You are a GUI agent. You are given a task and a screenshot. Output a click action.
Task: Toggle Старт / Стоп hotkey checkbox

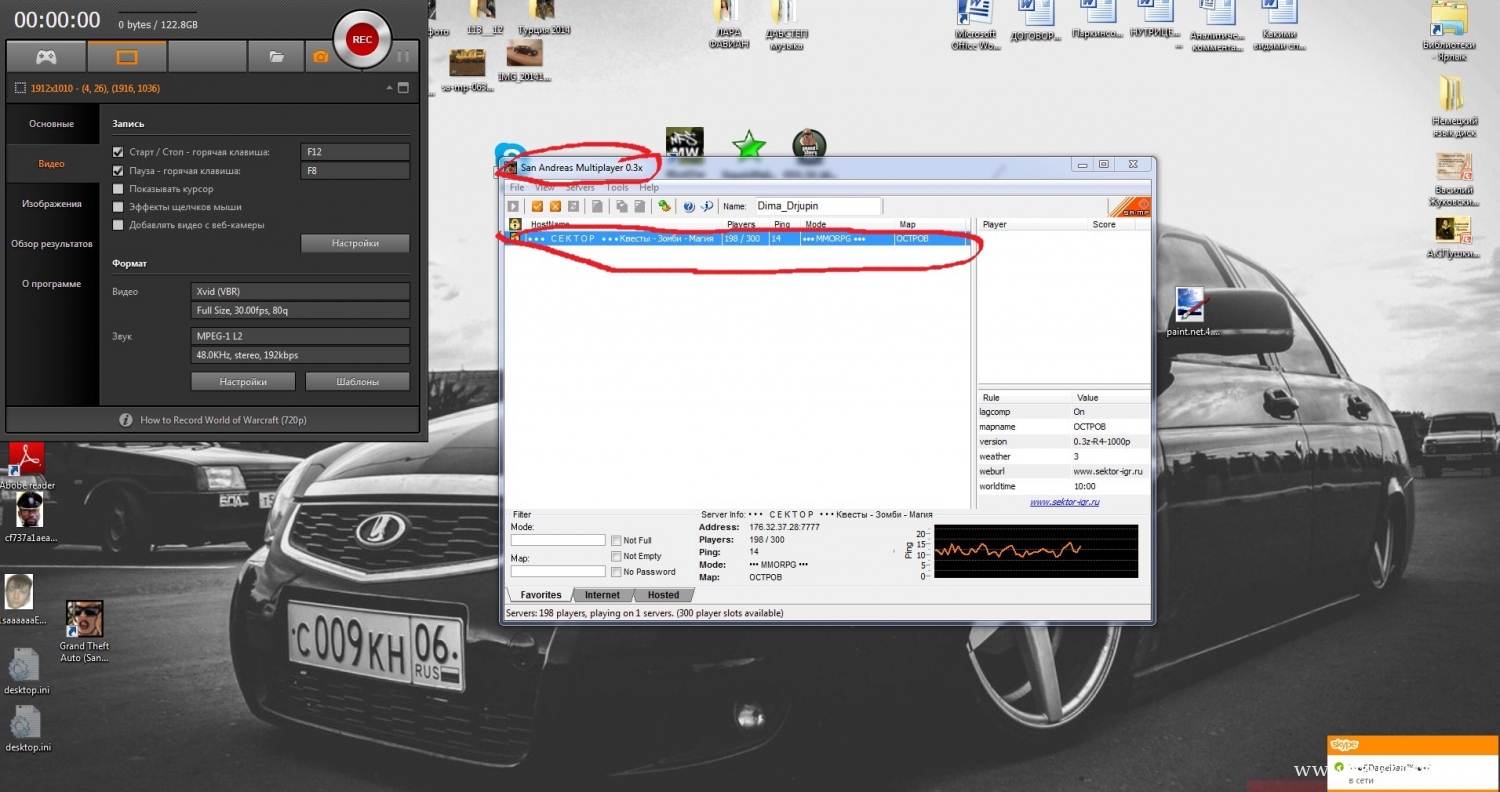[x=118, y=152]
